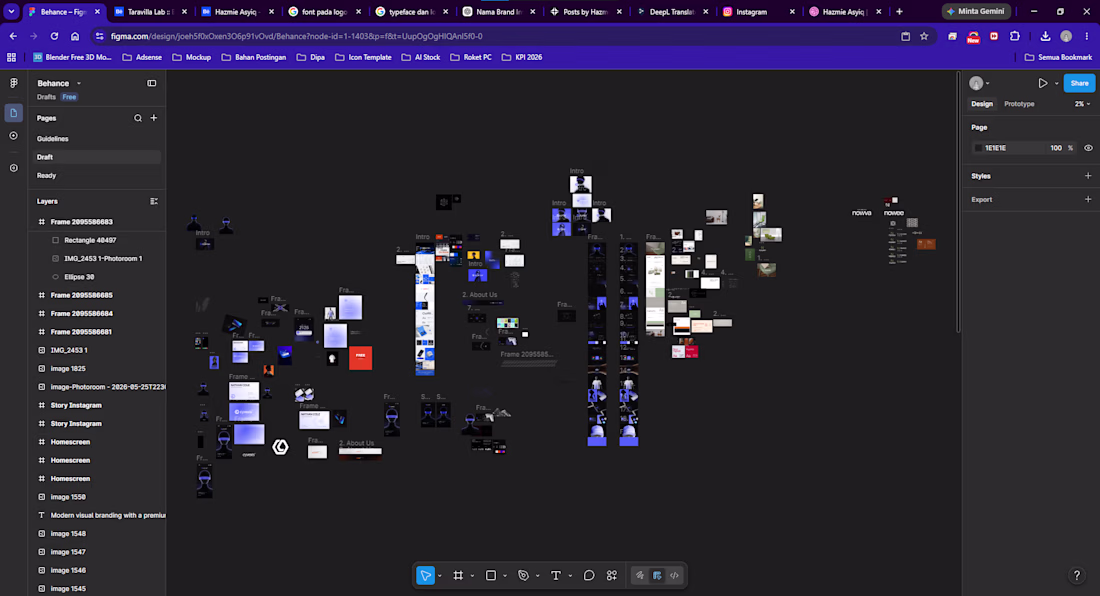Collapse all layers icon
The image size is (1100, 596).
pyautogui.click(x=154, y=201)
